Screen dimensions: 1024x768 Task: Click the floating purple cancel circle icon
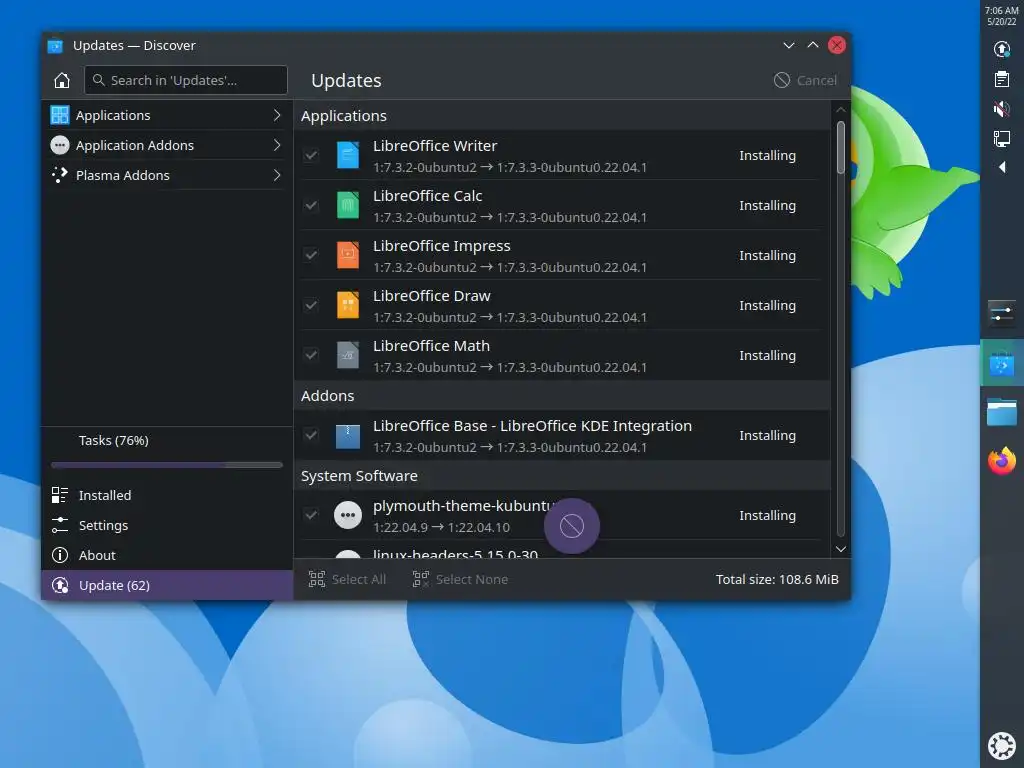point(571,526)
